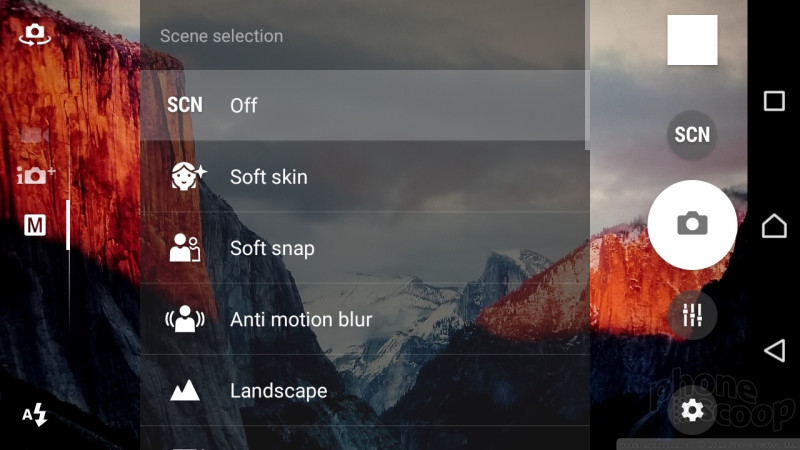The width and height of the screenshot is (800, 450).
Task: Open SCN scene selection round button
Action: pos(692,135)
